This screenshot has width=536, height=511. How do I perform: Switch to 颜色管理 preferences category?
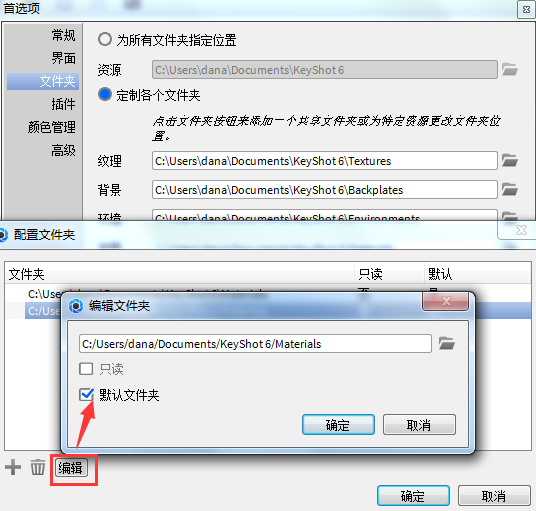(x=52, y=127)
